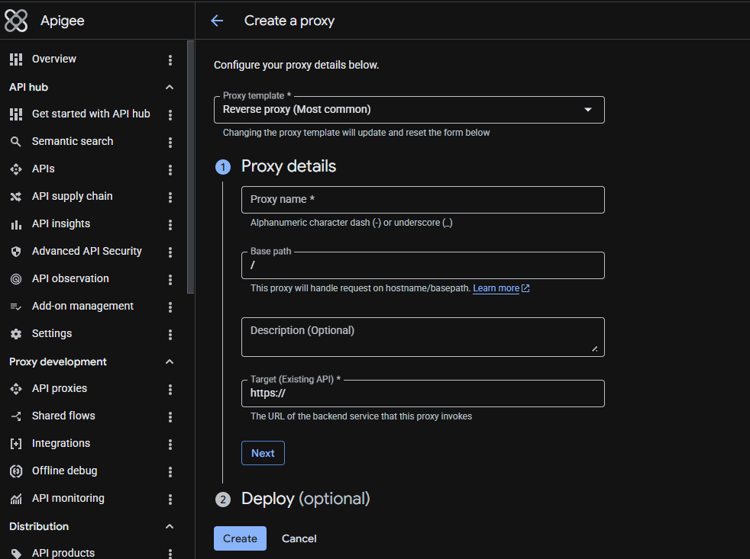Grab the Description field resize handle
This screenshot has width=750, height=559.
click(595, 349)
